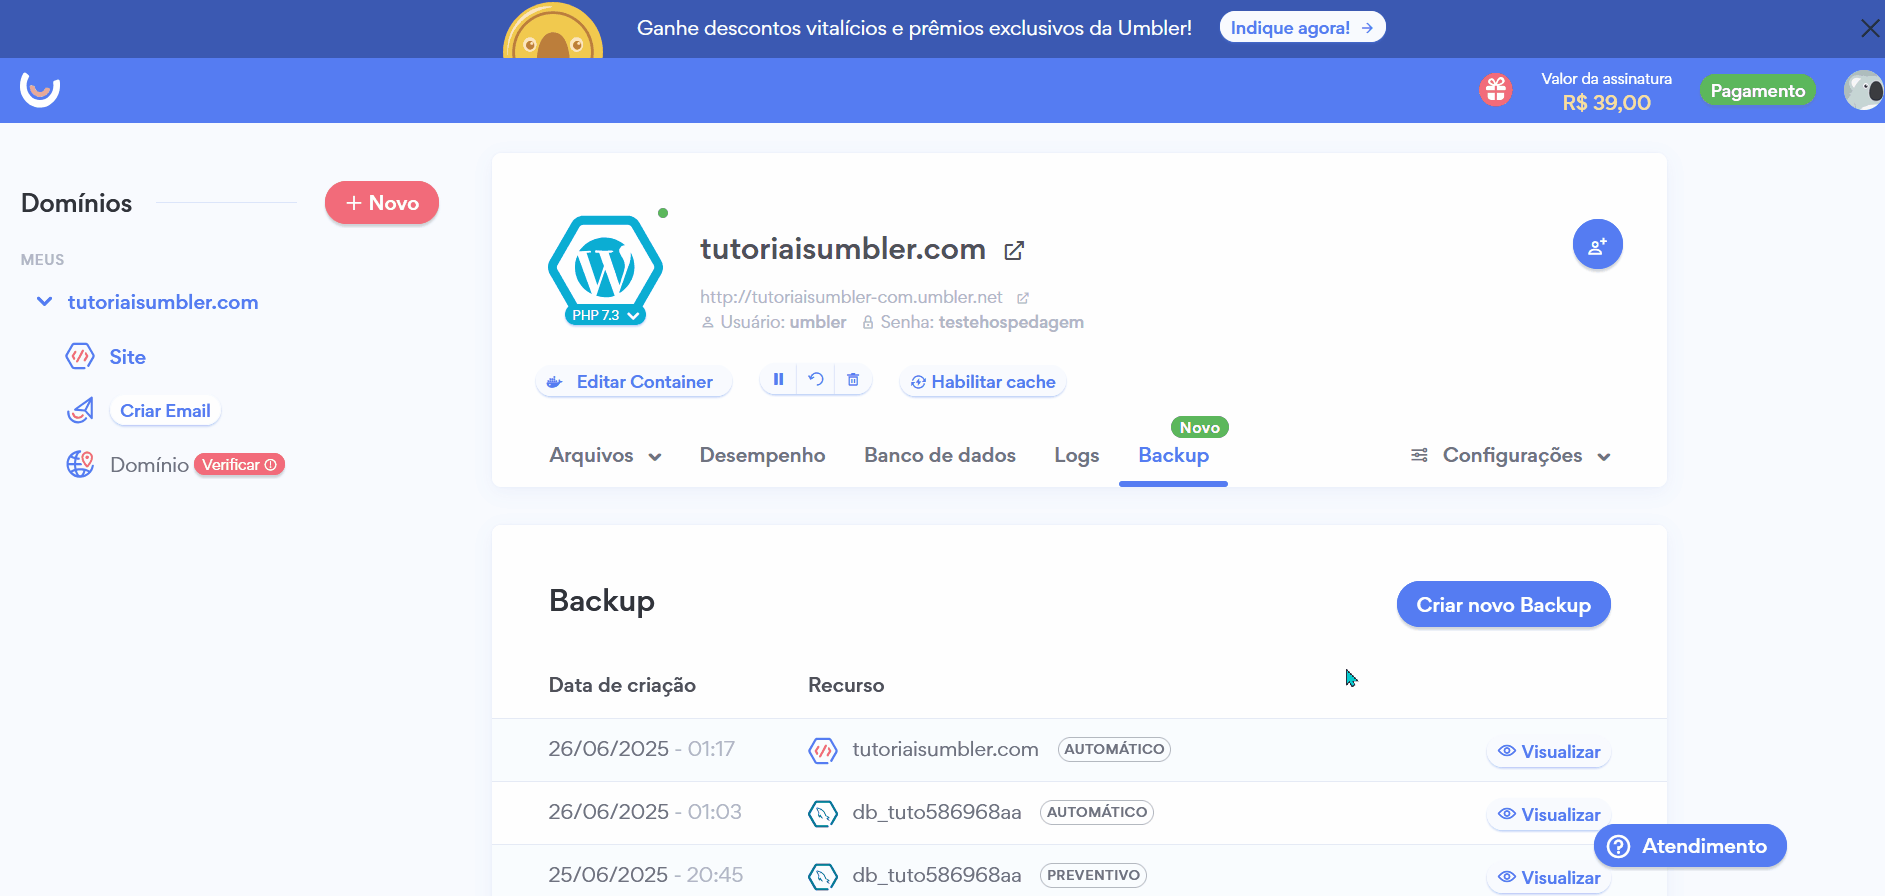Open the user avatar menu
This screenshot has height=896, width=1885.
point(1863,90)
